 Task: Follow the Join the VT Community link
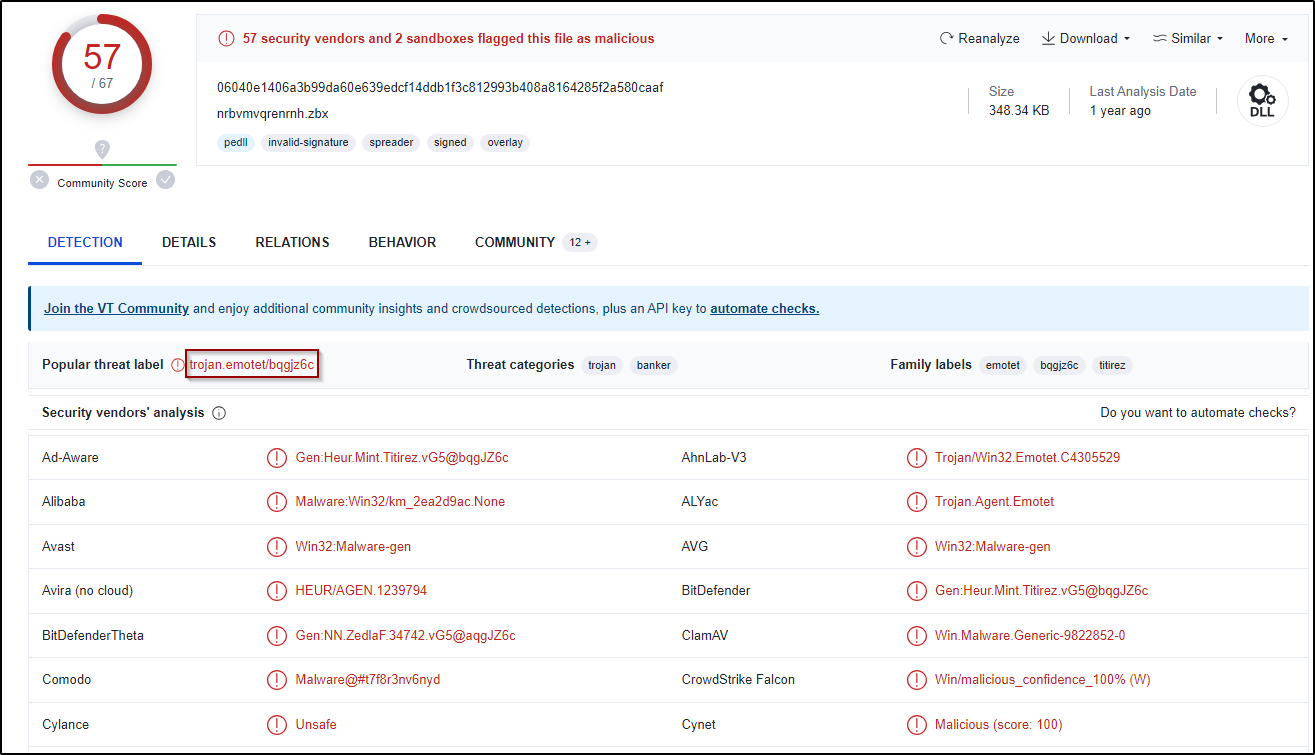[x=116, y=309]
